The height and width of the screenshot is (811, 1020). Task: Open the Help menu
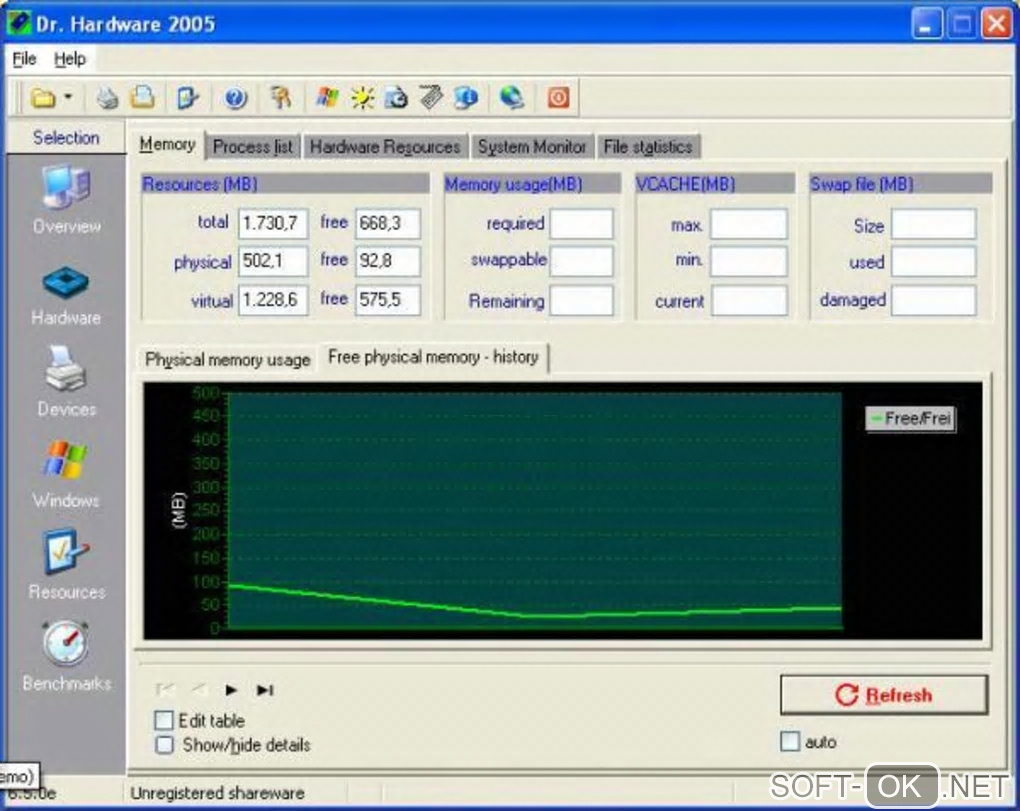[70, 59]
